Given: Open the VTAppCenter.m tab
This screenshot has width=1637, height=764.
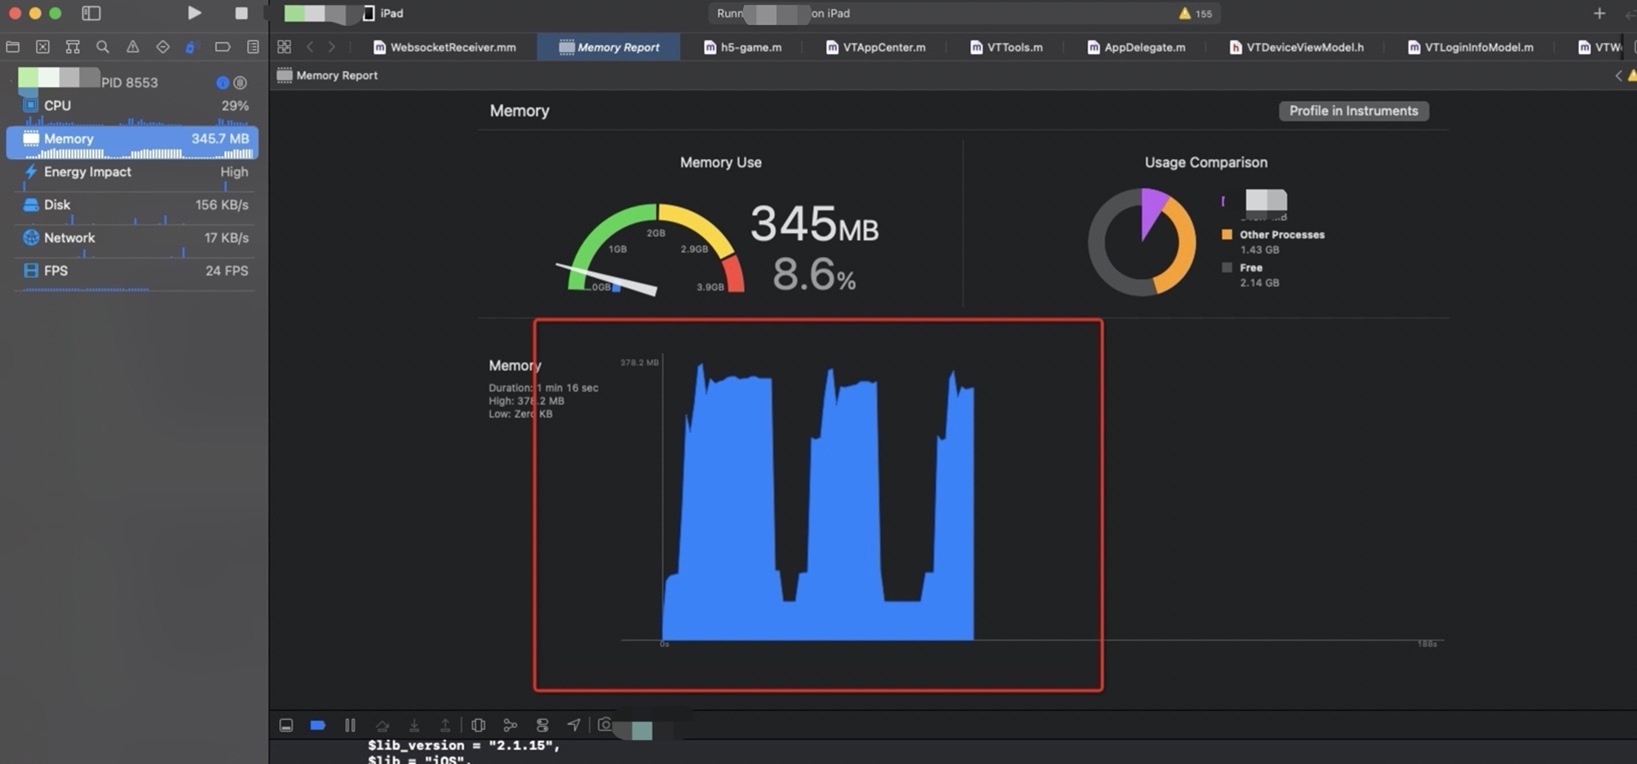Looking at the screenshot, I should (876, 47).
